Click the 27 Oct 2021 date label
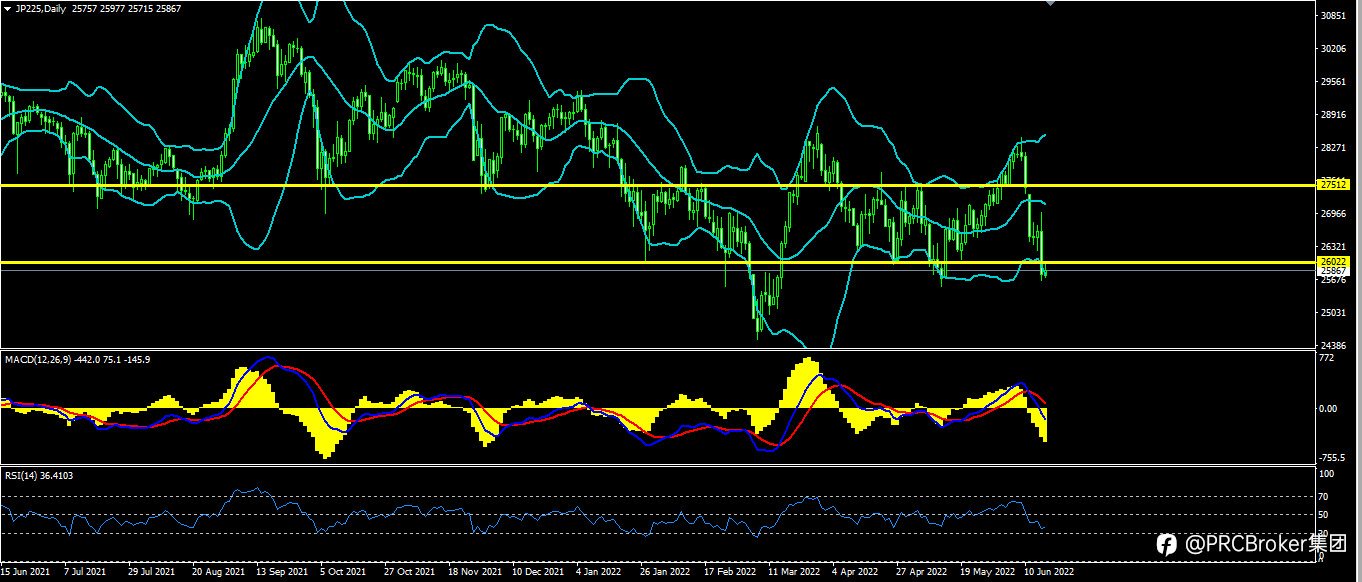 click(410, 573)
